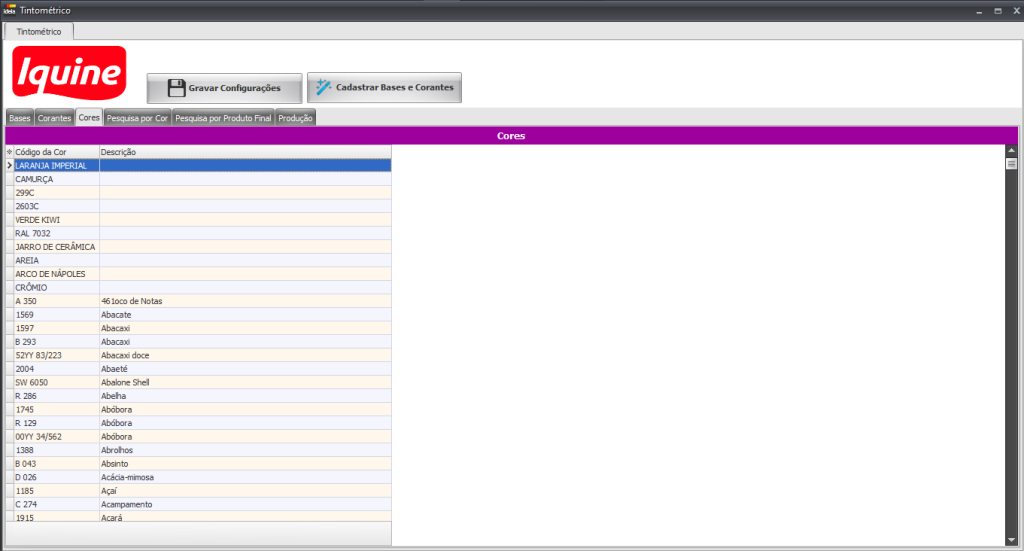The height and width of the screenshot is (551, 1024).
Task: Sort by Código da Cor column header
Action: [x=55, y=152]
